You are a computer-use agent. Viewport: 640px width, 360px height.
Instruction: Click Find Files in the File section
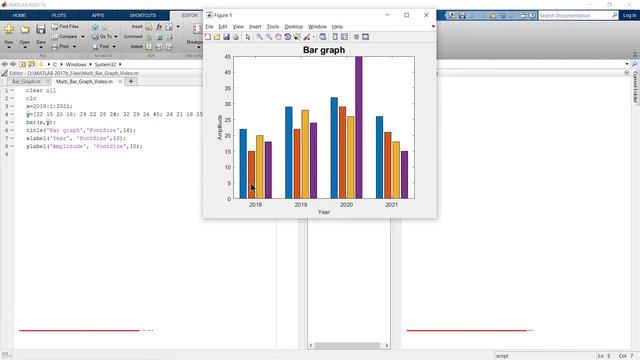65,27
